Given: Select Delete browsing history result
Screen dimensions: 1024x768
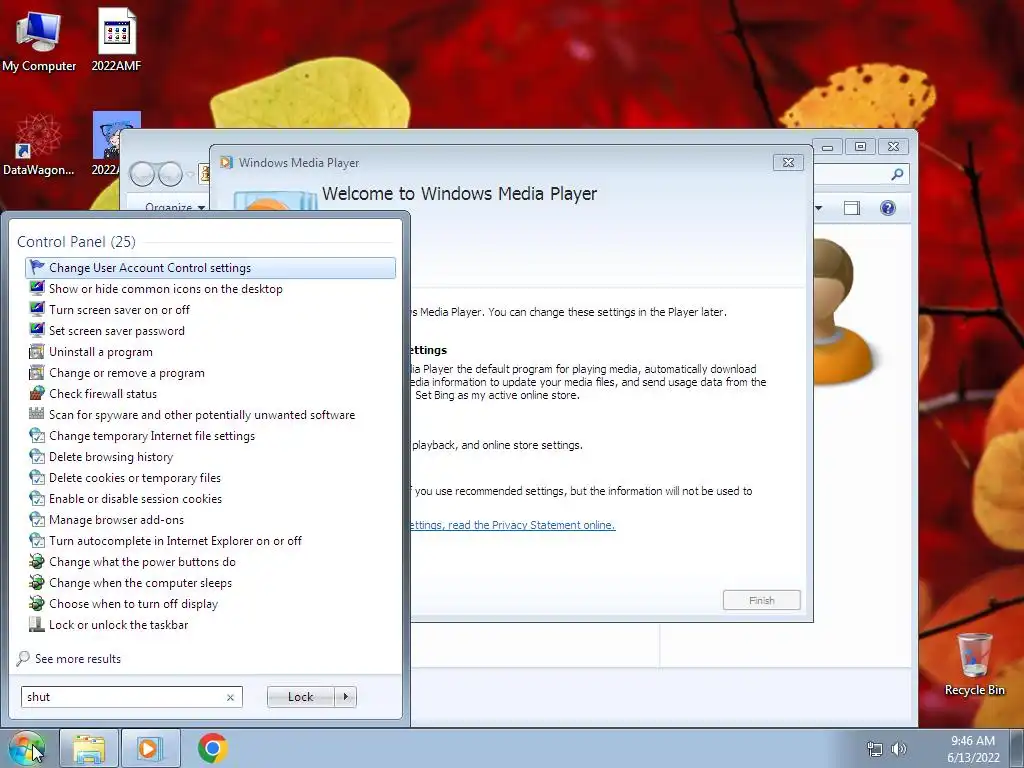Looking at the screenshot, I should [210, 456].
